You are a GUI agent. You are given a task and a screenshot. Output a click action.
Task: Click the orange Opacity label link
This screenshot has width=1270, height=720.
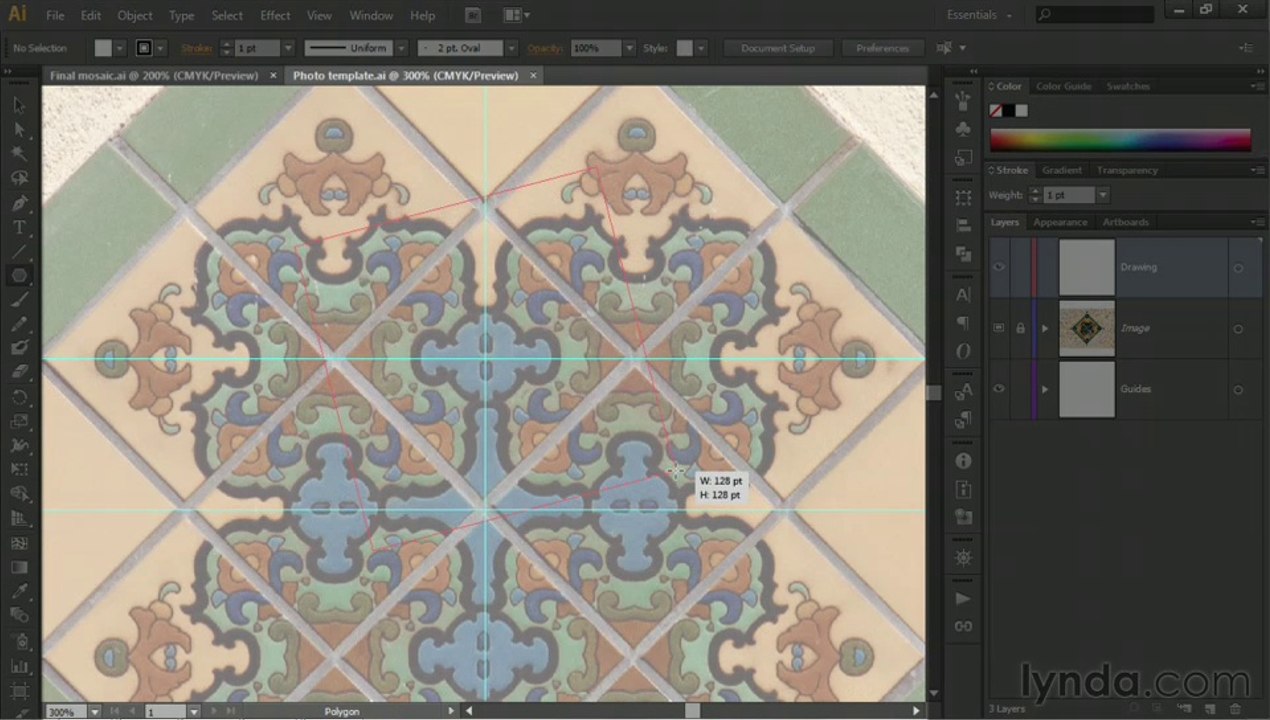pyautogui.click(x=545, y=48)
